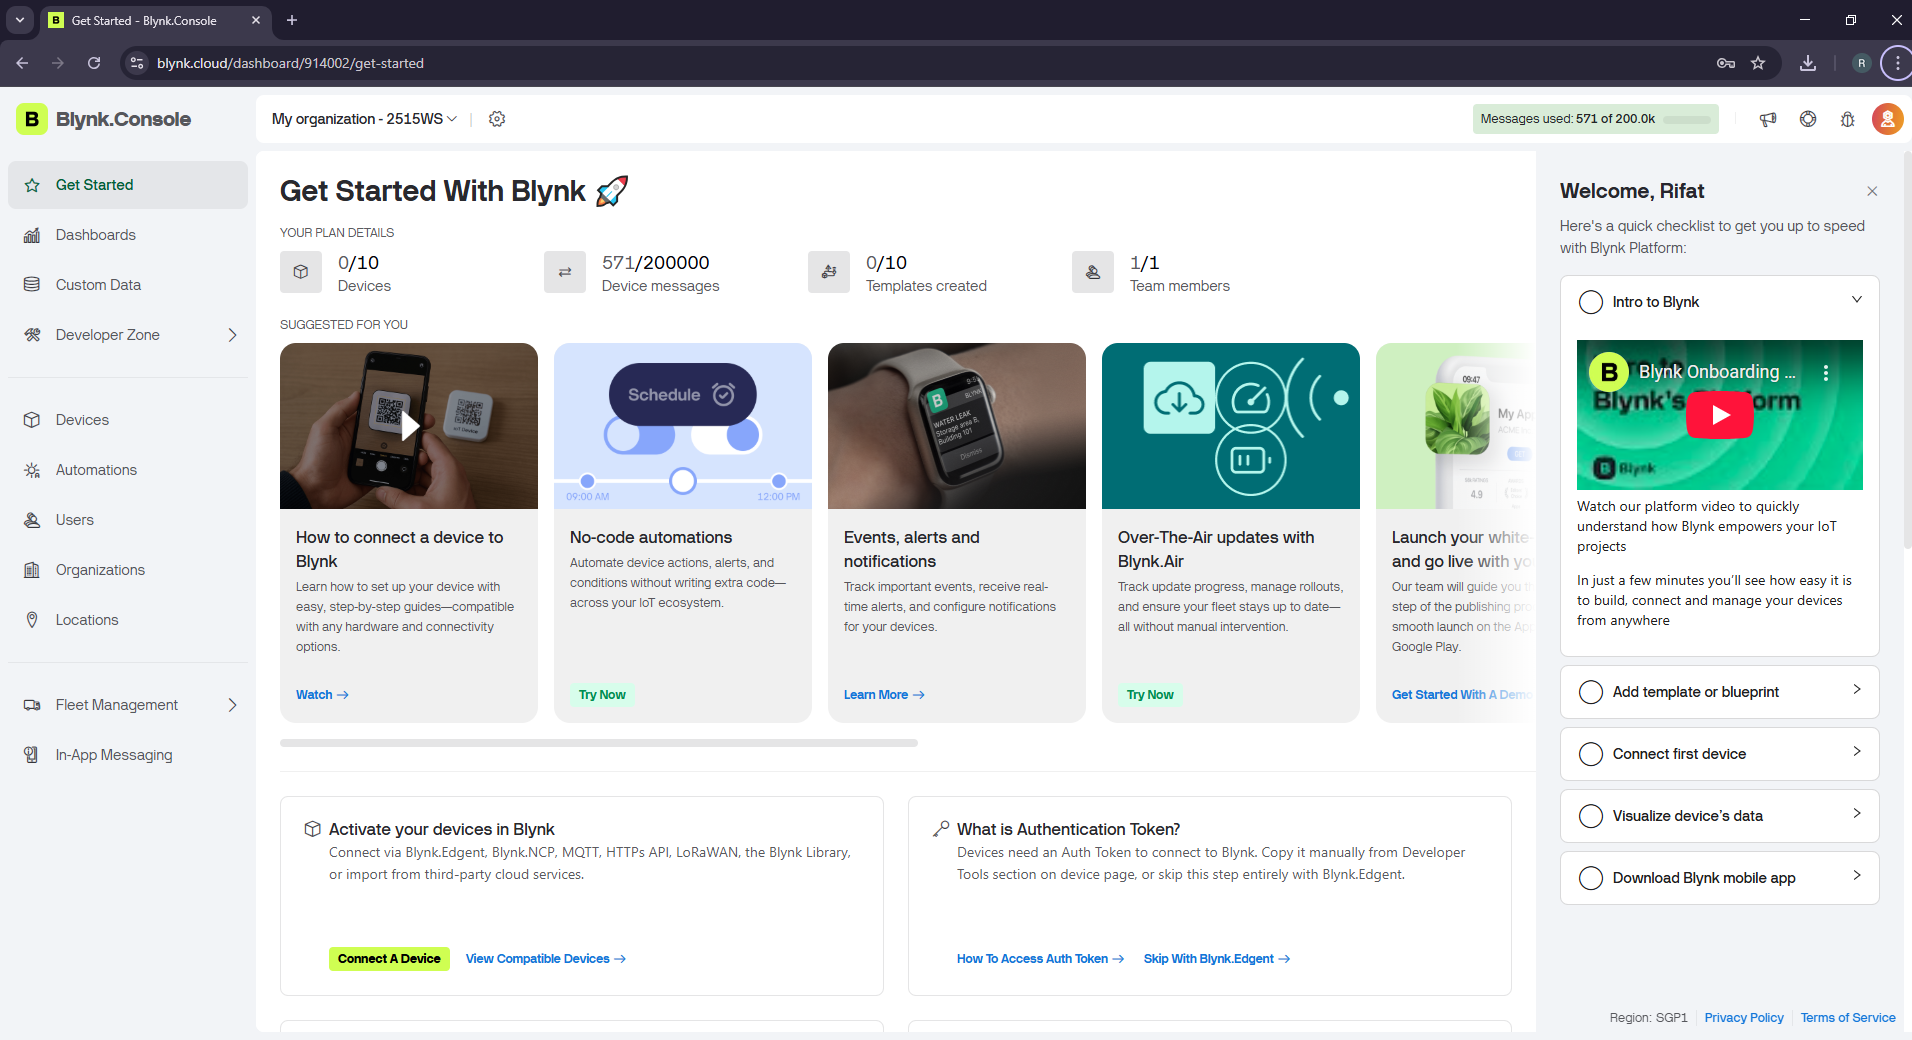
Task: Open My organization dropdown
Action: (x=364, y=119)
